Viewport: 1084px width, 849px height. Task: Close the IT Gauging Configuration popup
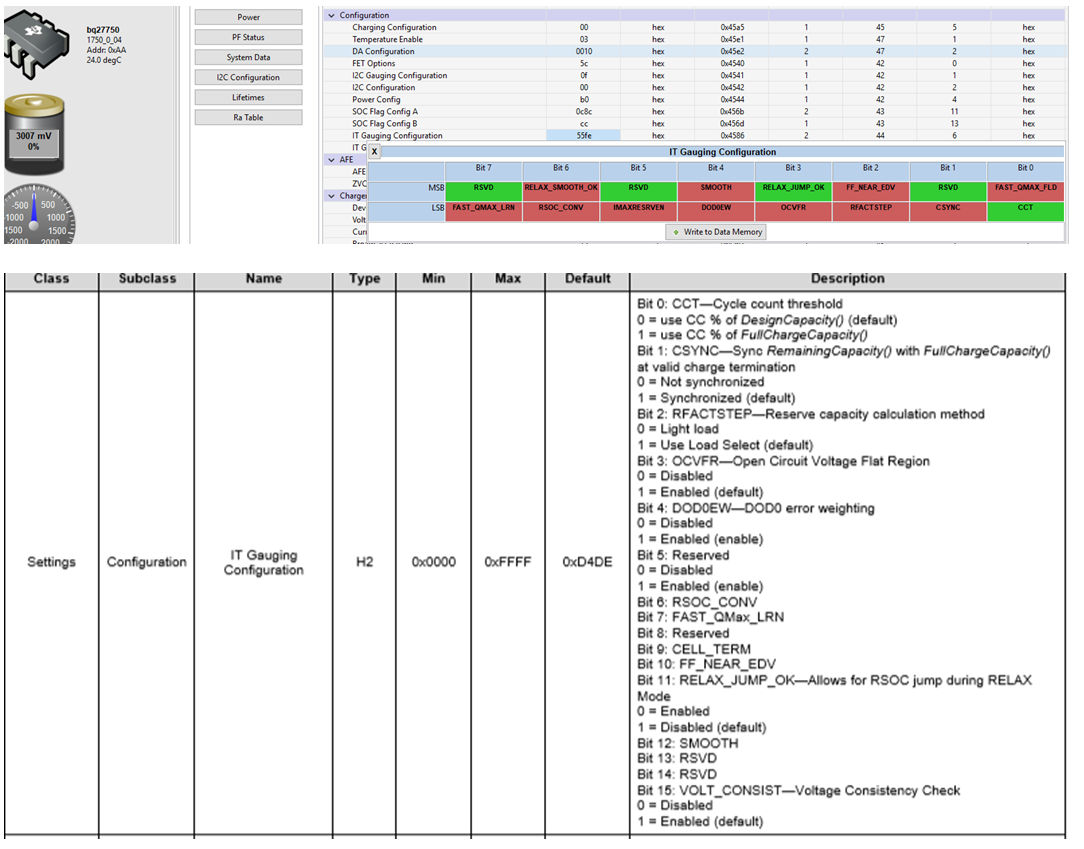[374, 151]
